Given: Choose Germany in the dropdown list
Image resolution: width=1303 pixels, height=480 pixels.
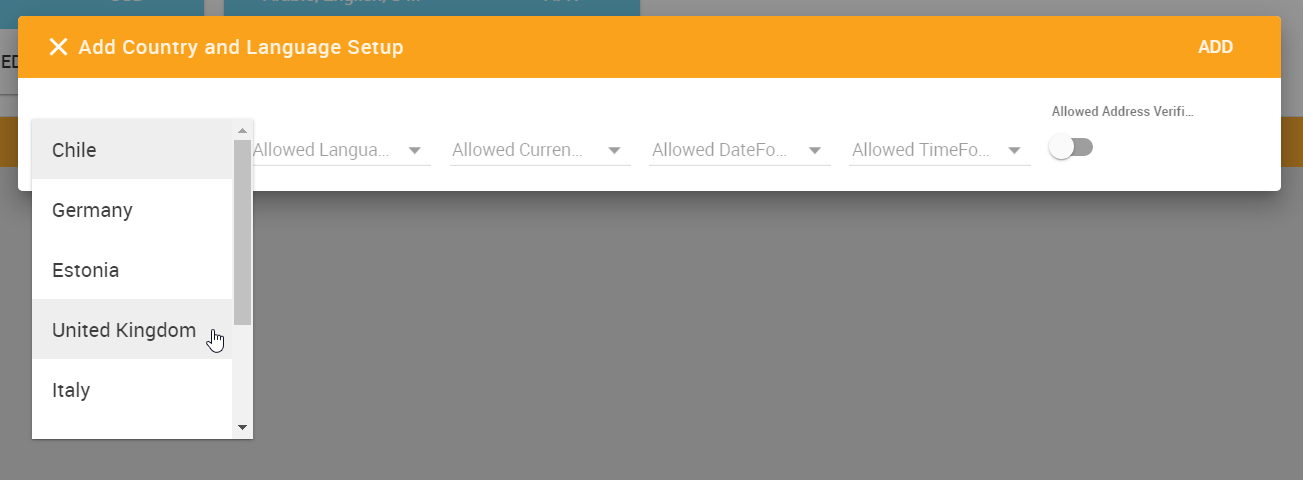Looking at the screenshot, I should coord(133,210).
